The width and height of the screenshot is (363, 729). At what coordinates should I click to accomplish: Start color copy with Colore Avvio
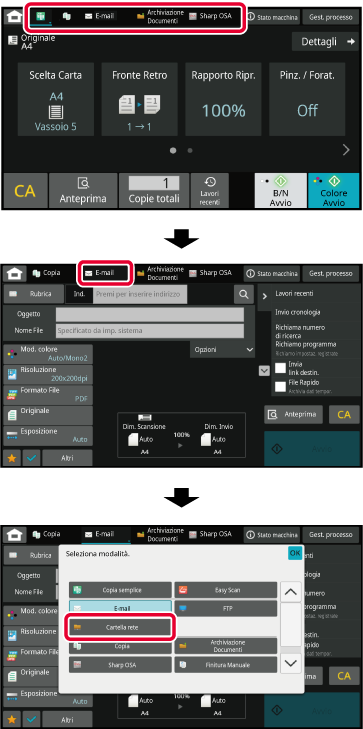(334, 190)
